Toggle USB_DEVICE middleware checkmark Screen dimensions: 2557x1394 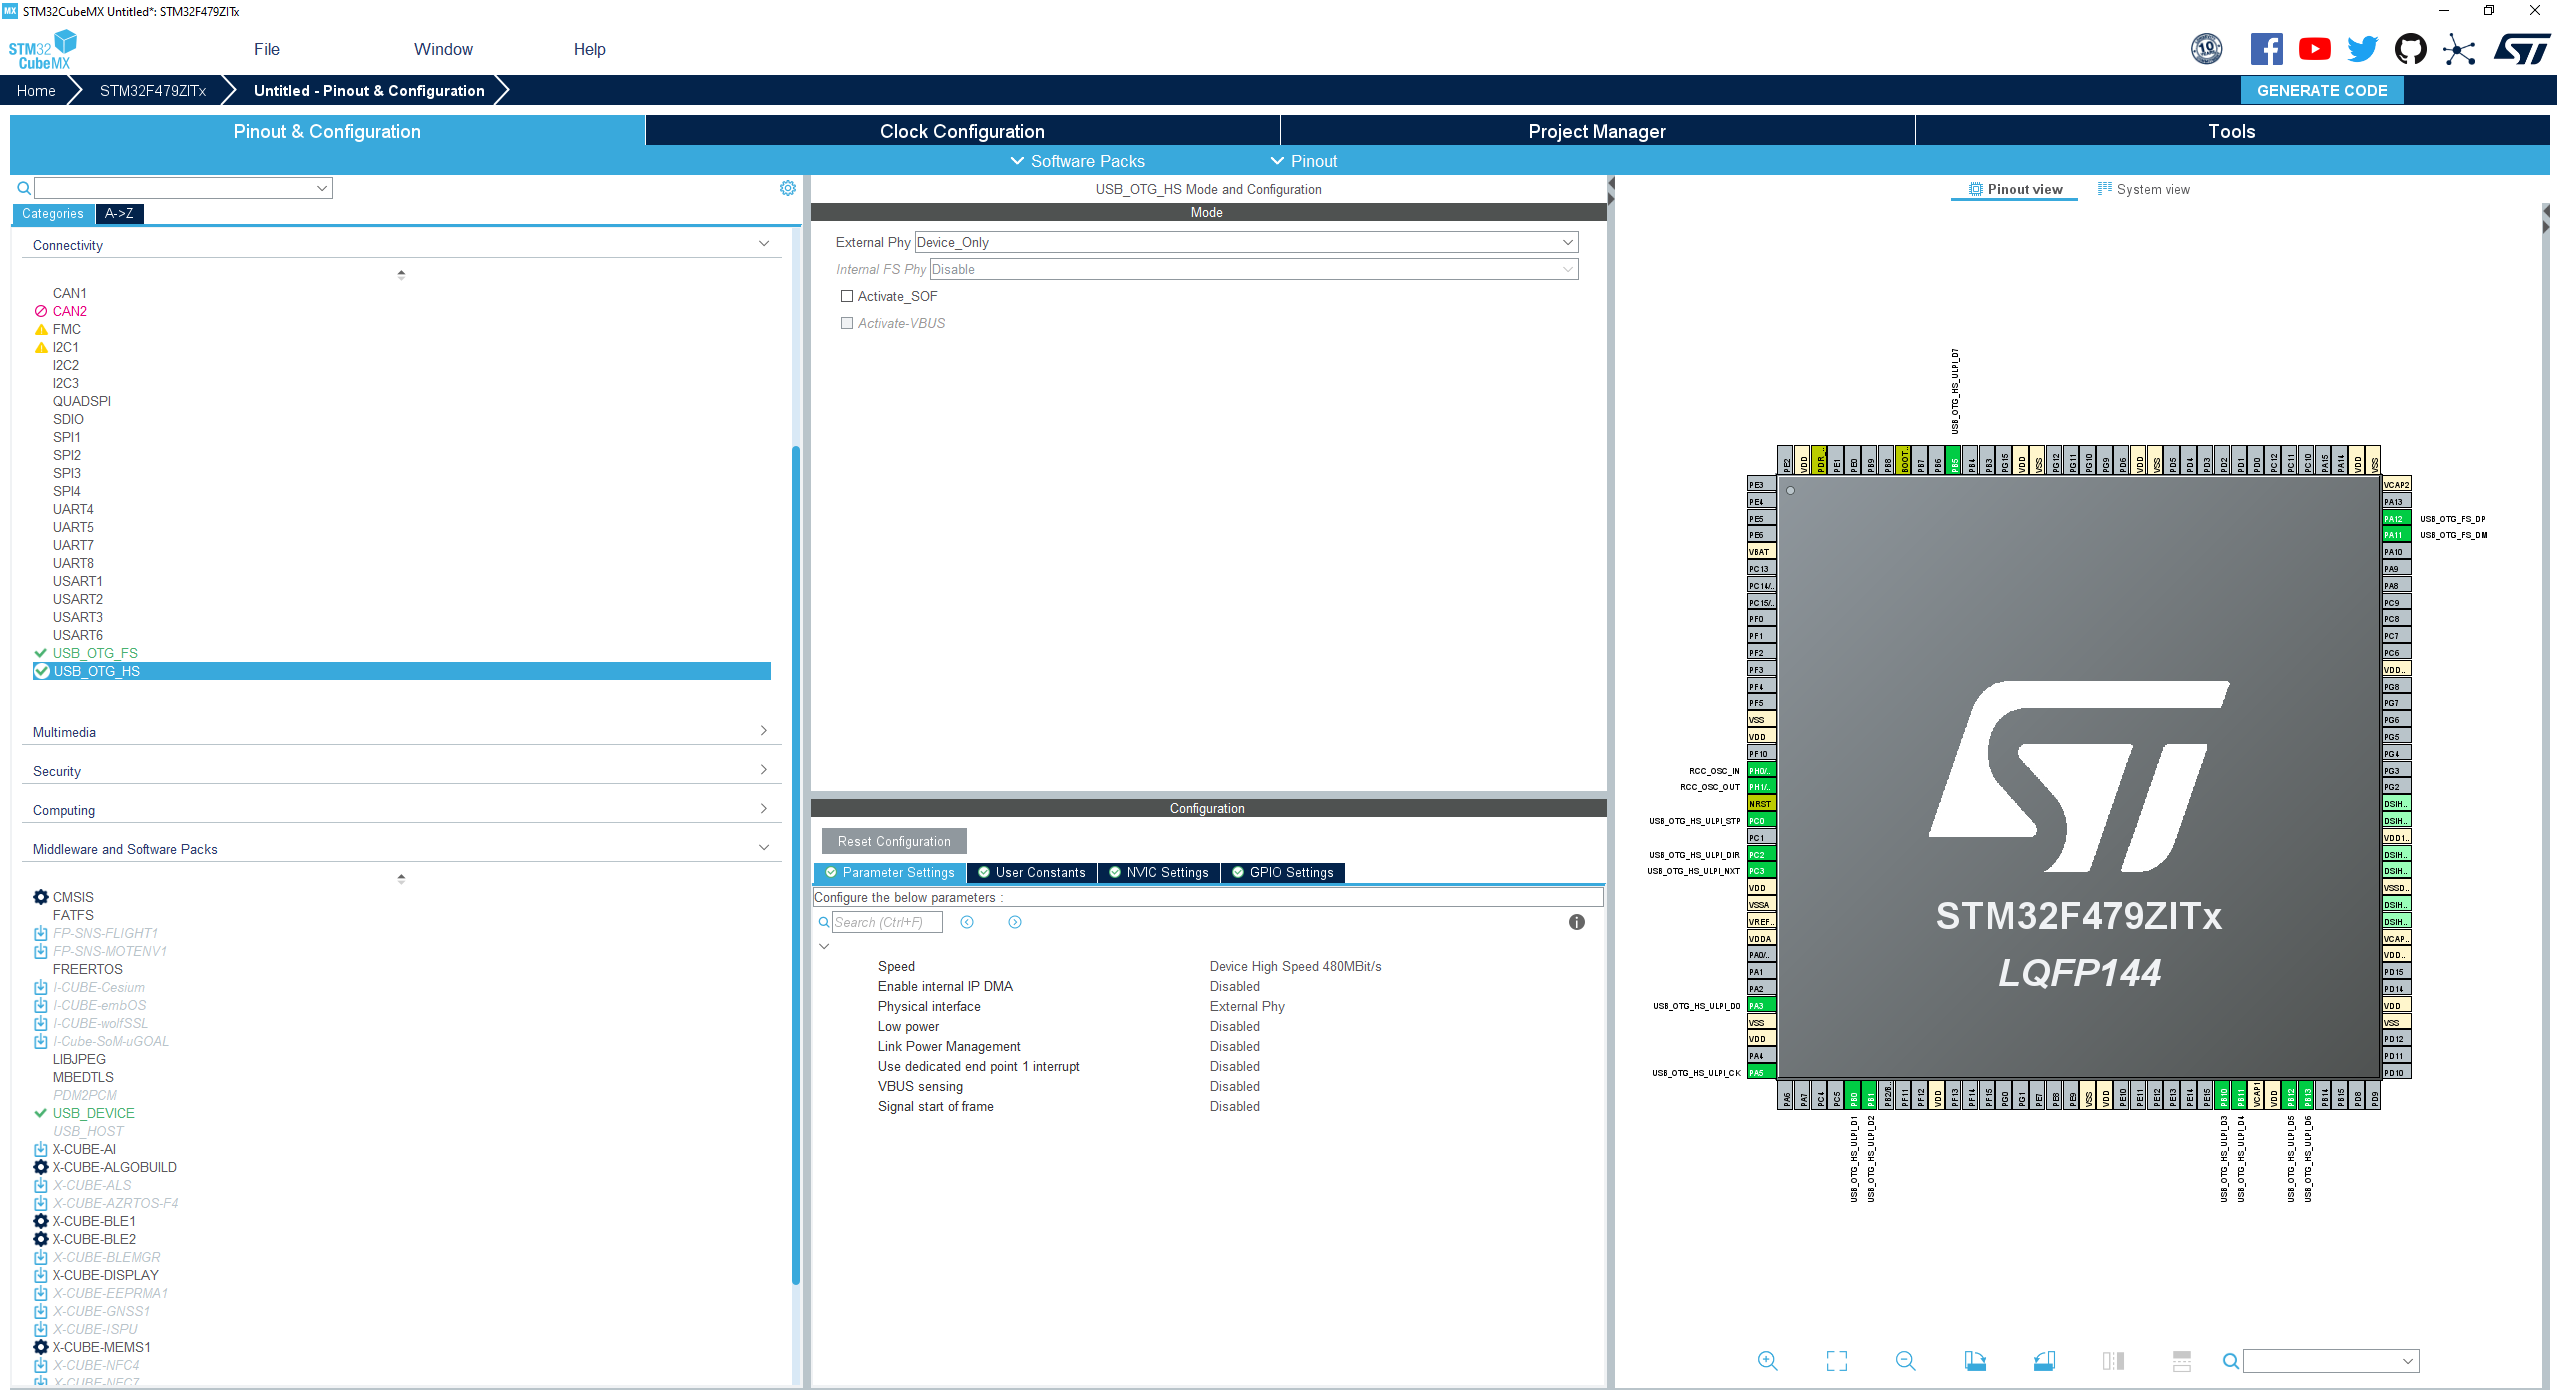(40, 1113)
